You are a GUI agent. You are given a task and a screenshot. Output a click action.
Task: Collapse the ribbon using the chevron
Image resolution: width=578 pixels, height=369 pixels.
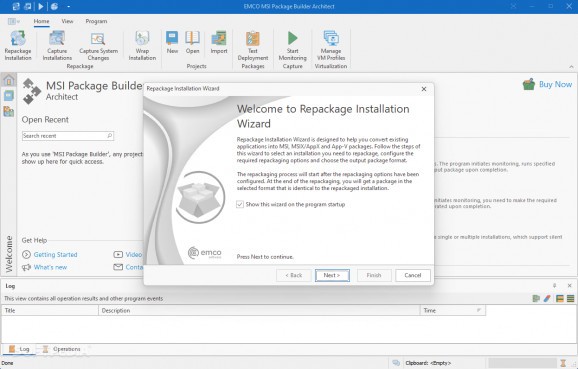[571, 67]
